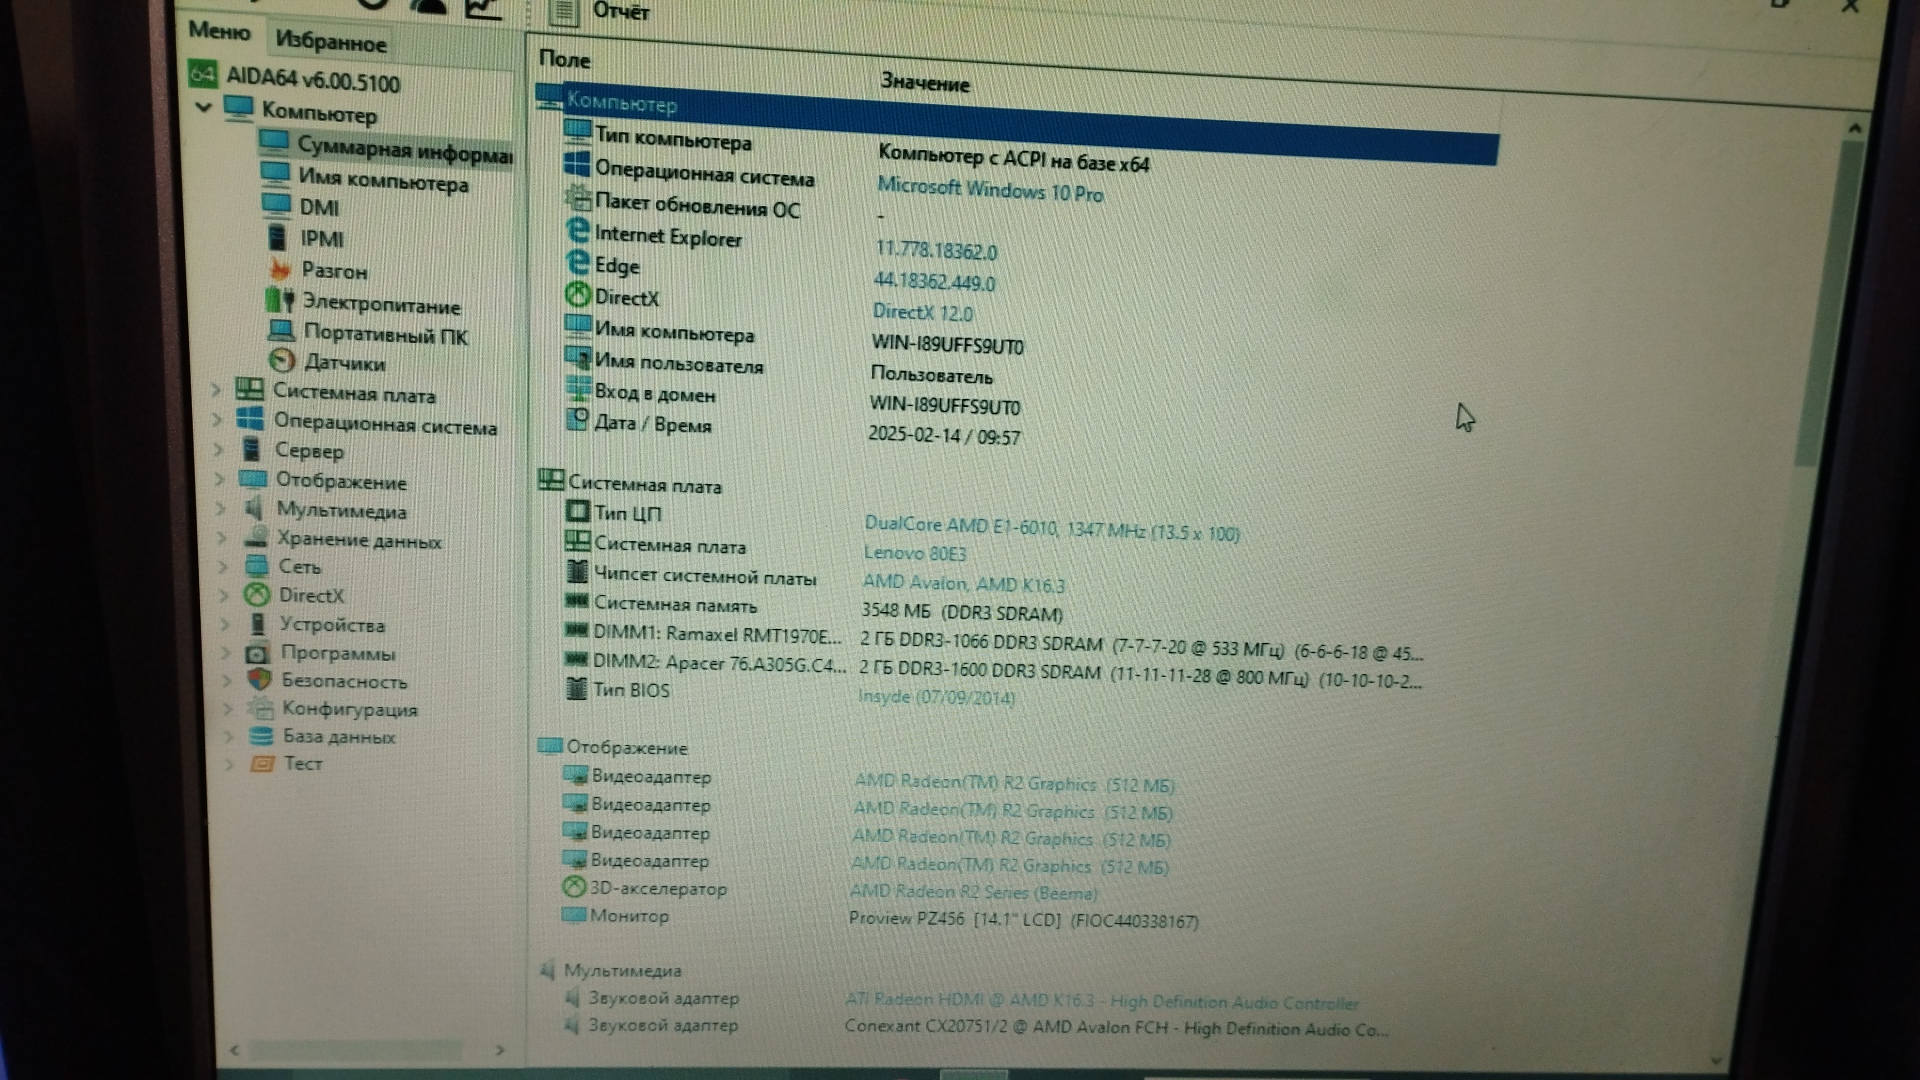1920x1080 pixels.
Task: Select the Компьютер group header row
Action: [x=1016, y=125]
